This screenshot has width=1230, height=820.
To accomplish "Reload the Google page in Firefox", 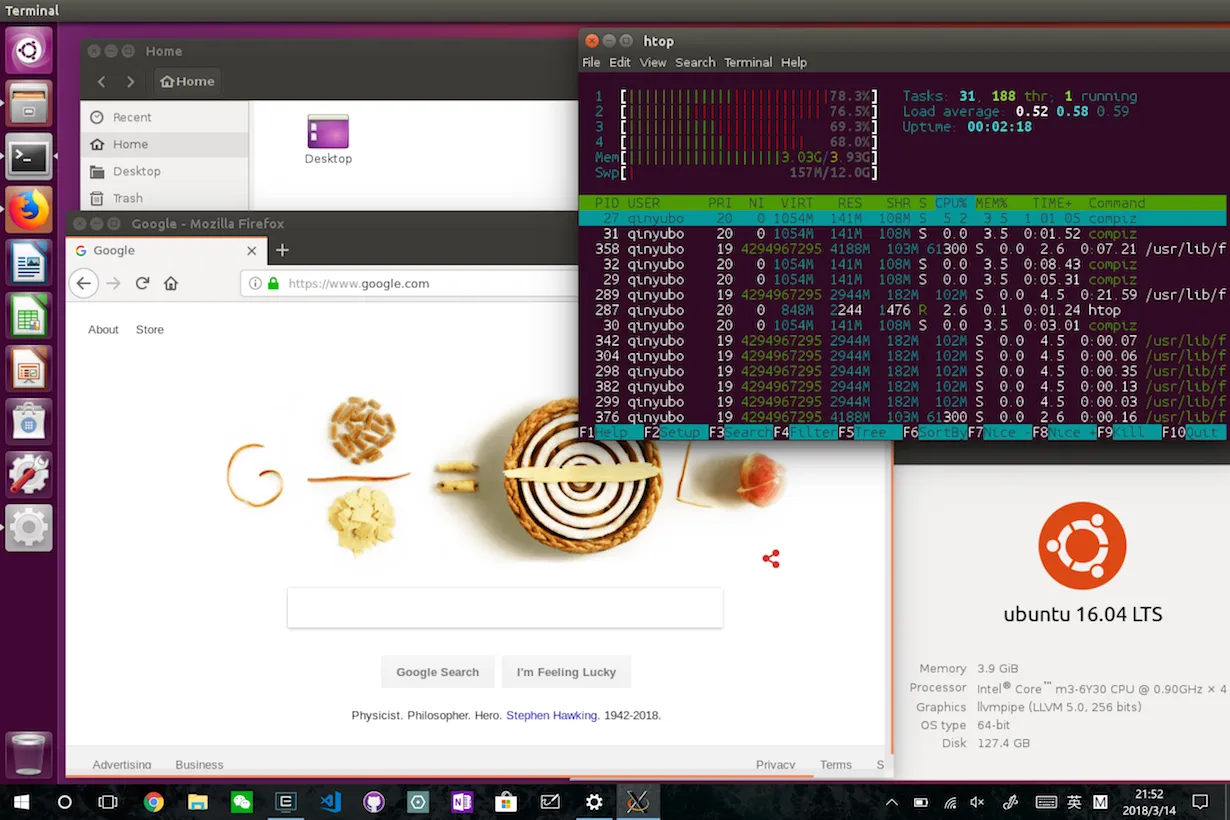I will (142, 283).
